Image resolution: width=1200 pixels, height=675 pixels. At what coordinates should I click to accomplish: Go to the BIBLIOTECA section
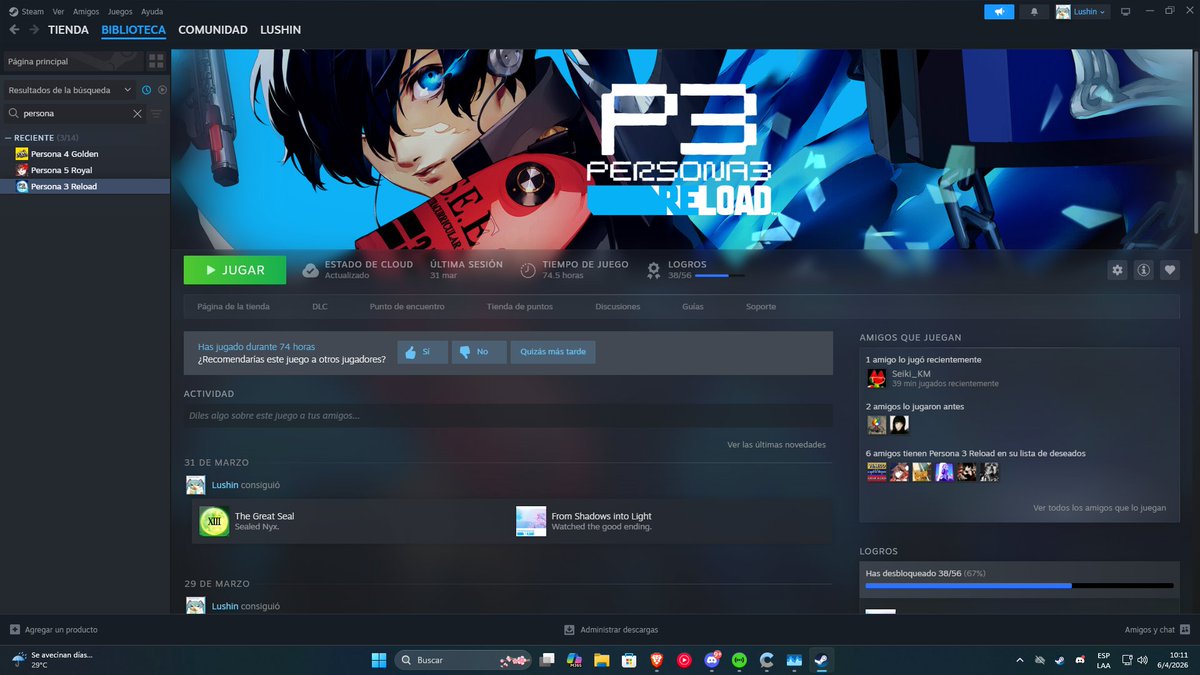[x=133, y=30]
